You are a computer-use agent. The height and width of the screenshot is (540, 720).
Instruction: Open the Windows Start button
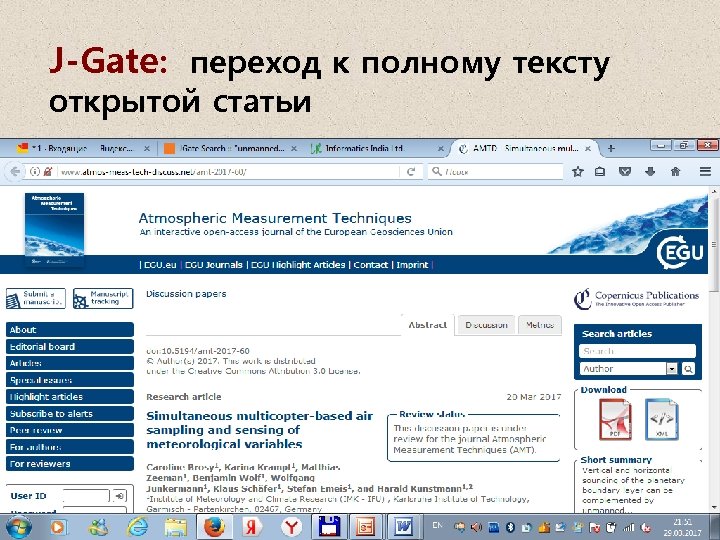pos(18,527)
